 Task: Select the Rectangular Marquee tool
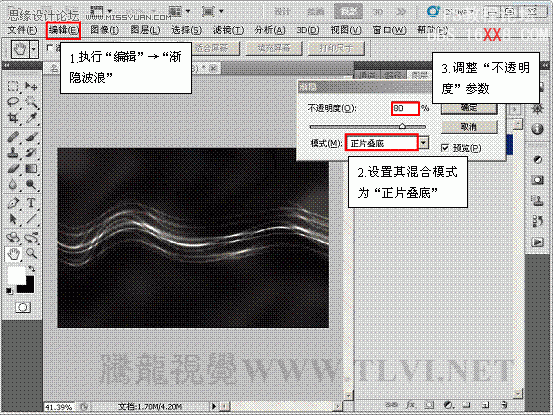(13, 86)
